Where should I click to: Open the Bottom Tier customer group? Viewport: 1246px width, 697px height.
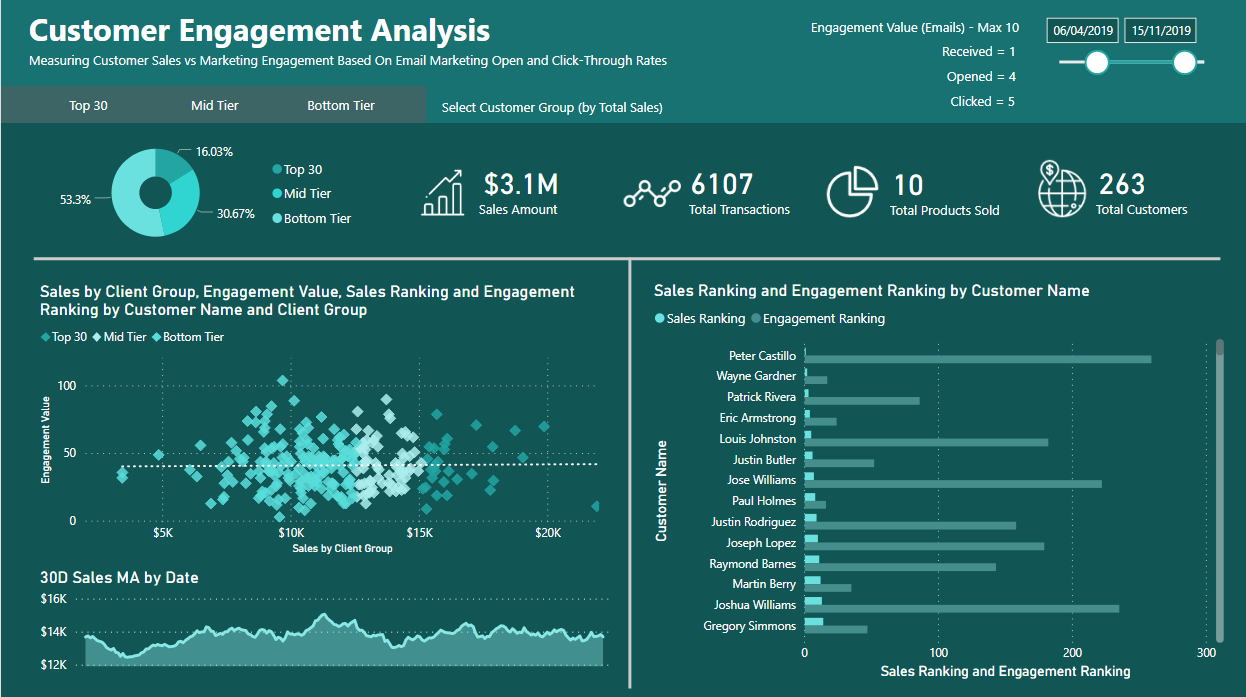coord(341,105)
